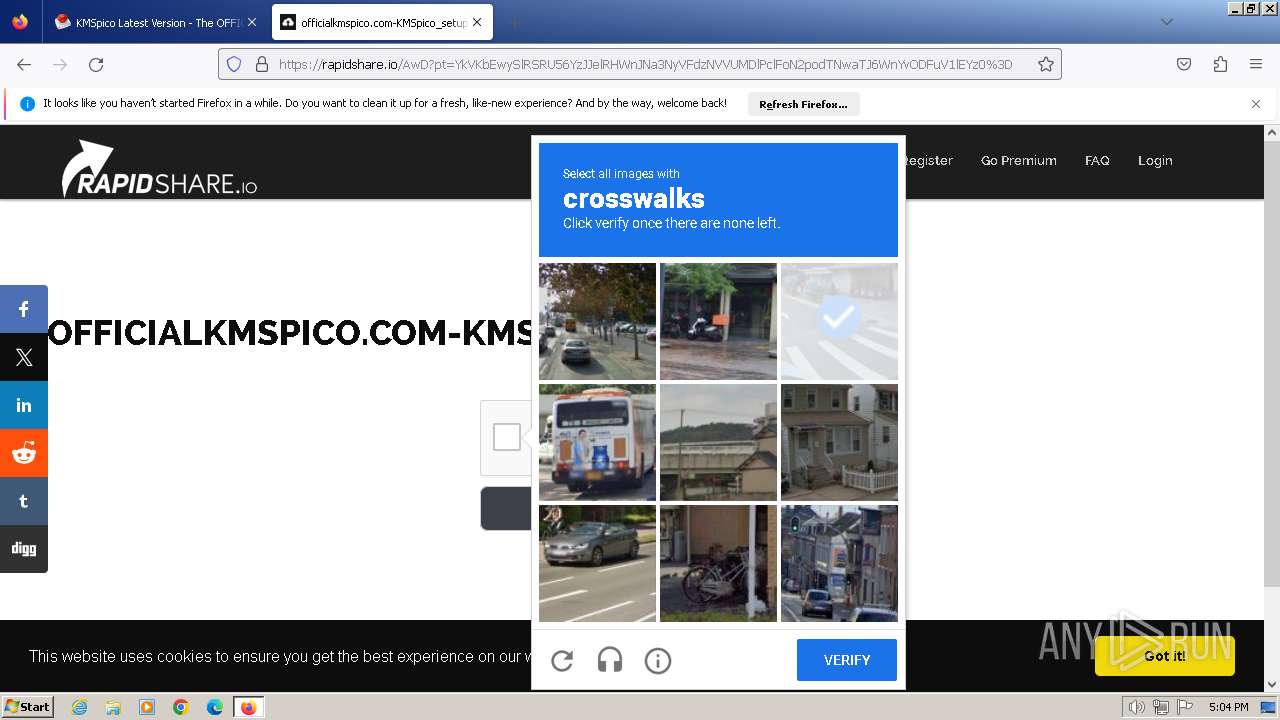Select captcha tile with parked bicycle
Image resolution: width=1280 pixels, height=720 pixels.
pyautogui.click(x=718, y=563)
